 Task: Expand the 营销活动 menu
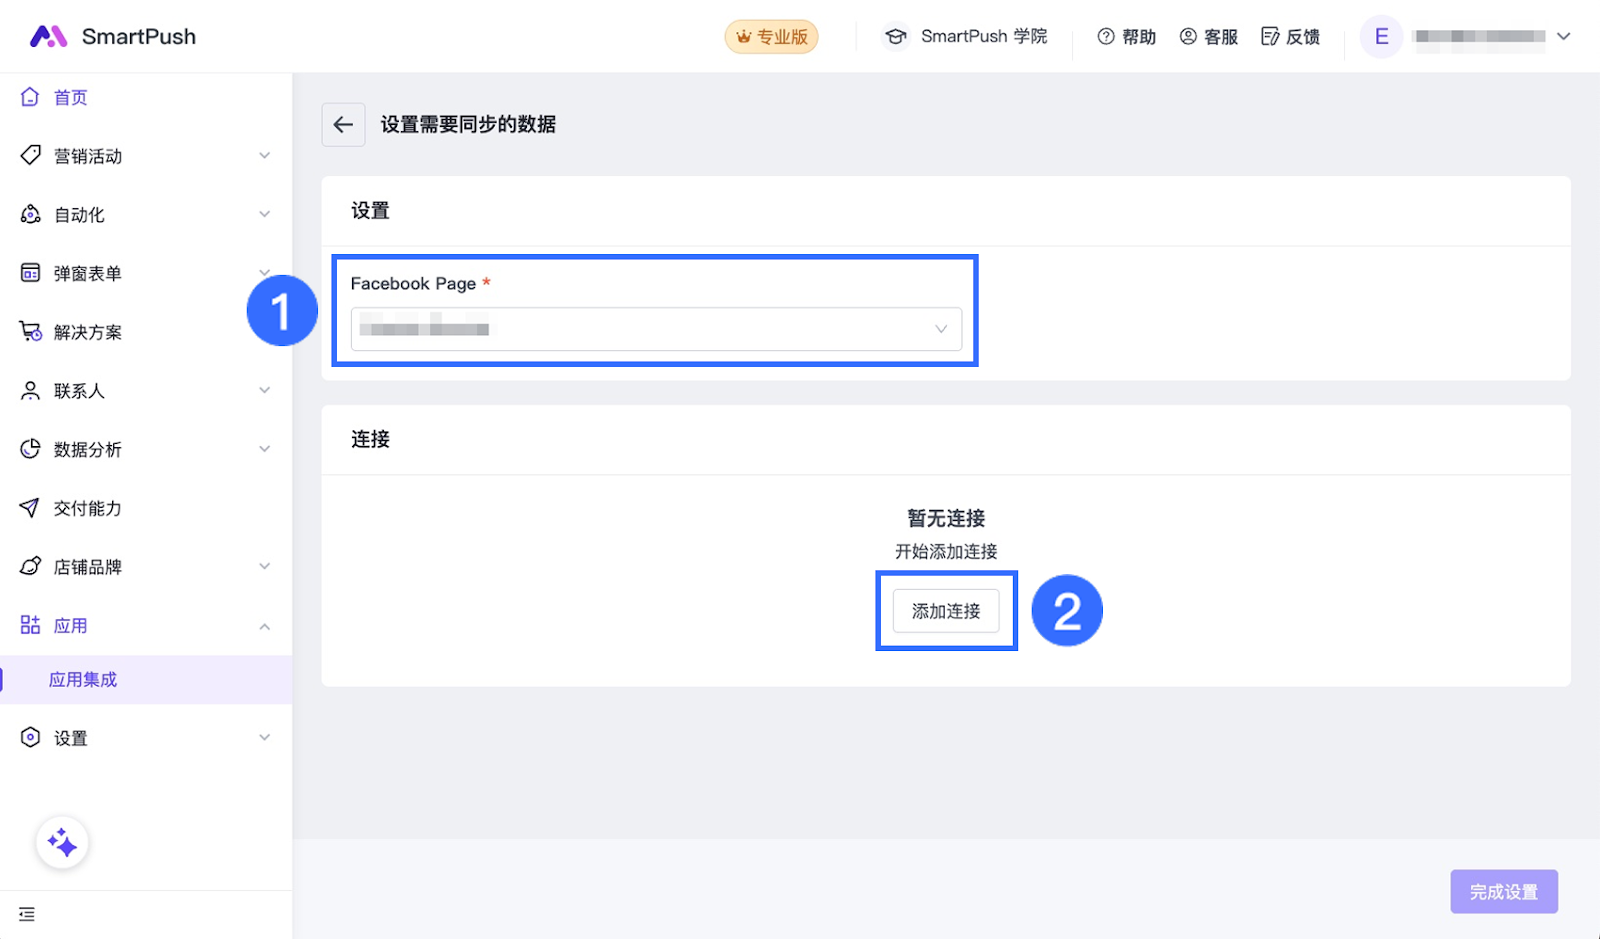click(x=145, y=156)
